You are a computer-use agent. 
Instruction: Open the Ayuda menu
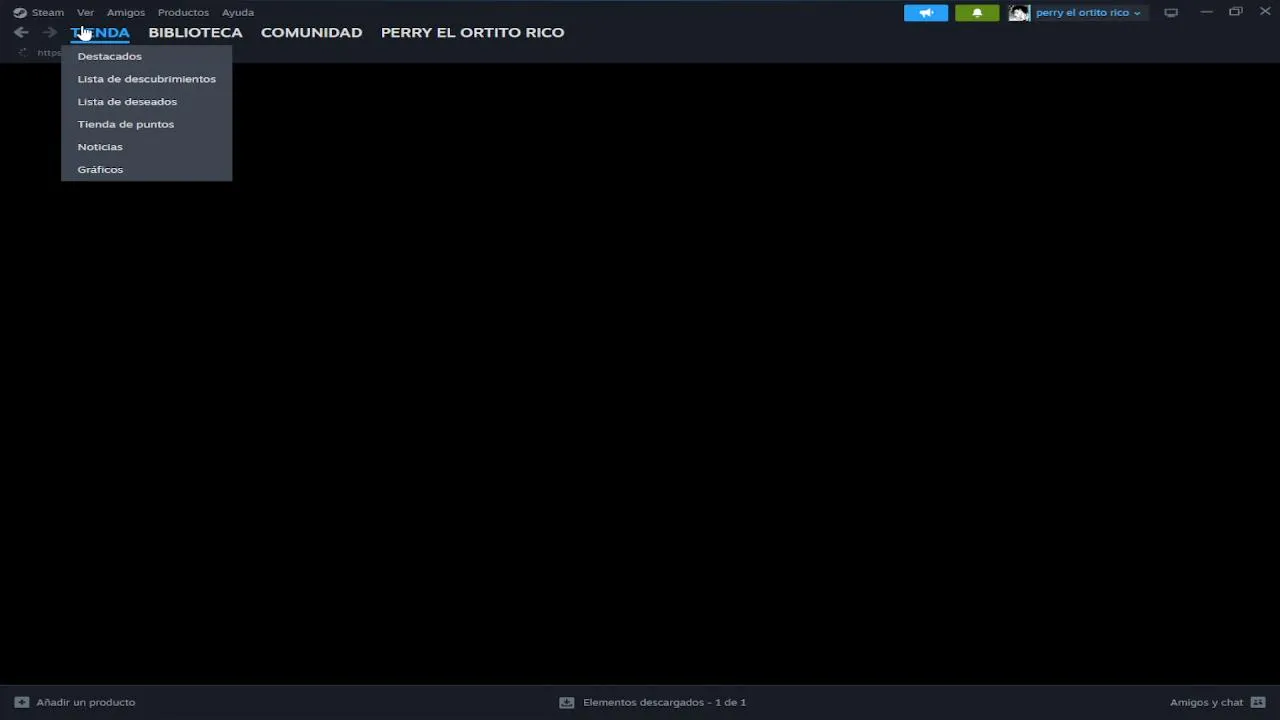click(x=238, y=12)
